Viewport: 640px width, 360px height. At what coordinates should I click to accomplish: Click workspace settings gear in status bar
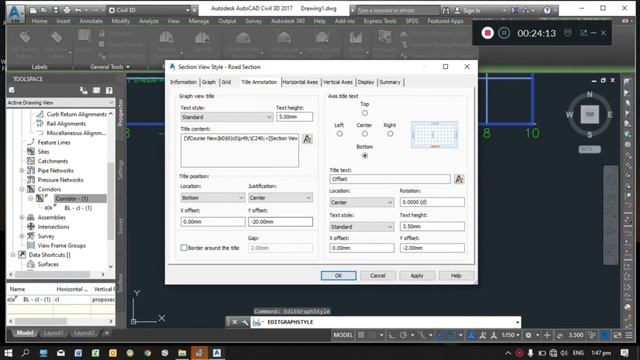528,335
